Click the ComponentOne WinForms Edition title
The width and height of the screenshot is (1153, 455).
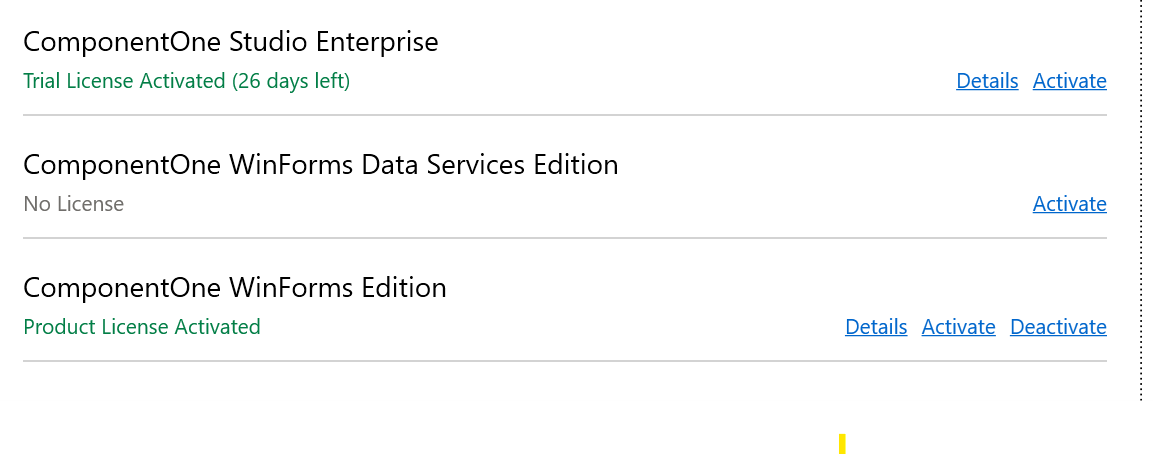coord(234,288)
